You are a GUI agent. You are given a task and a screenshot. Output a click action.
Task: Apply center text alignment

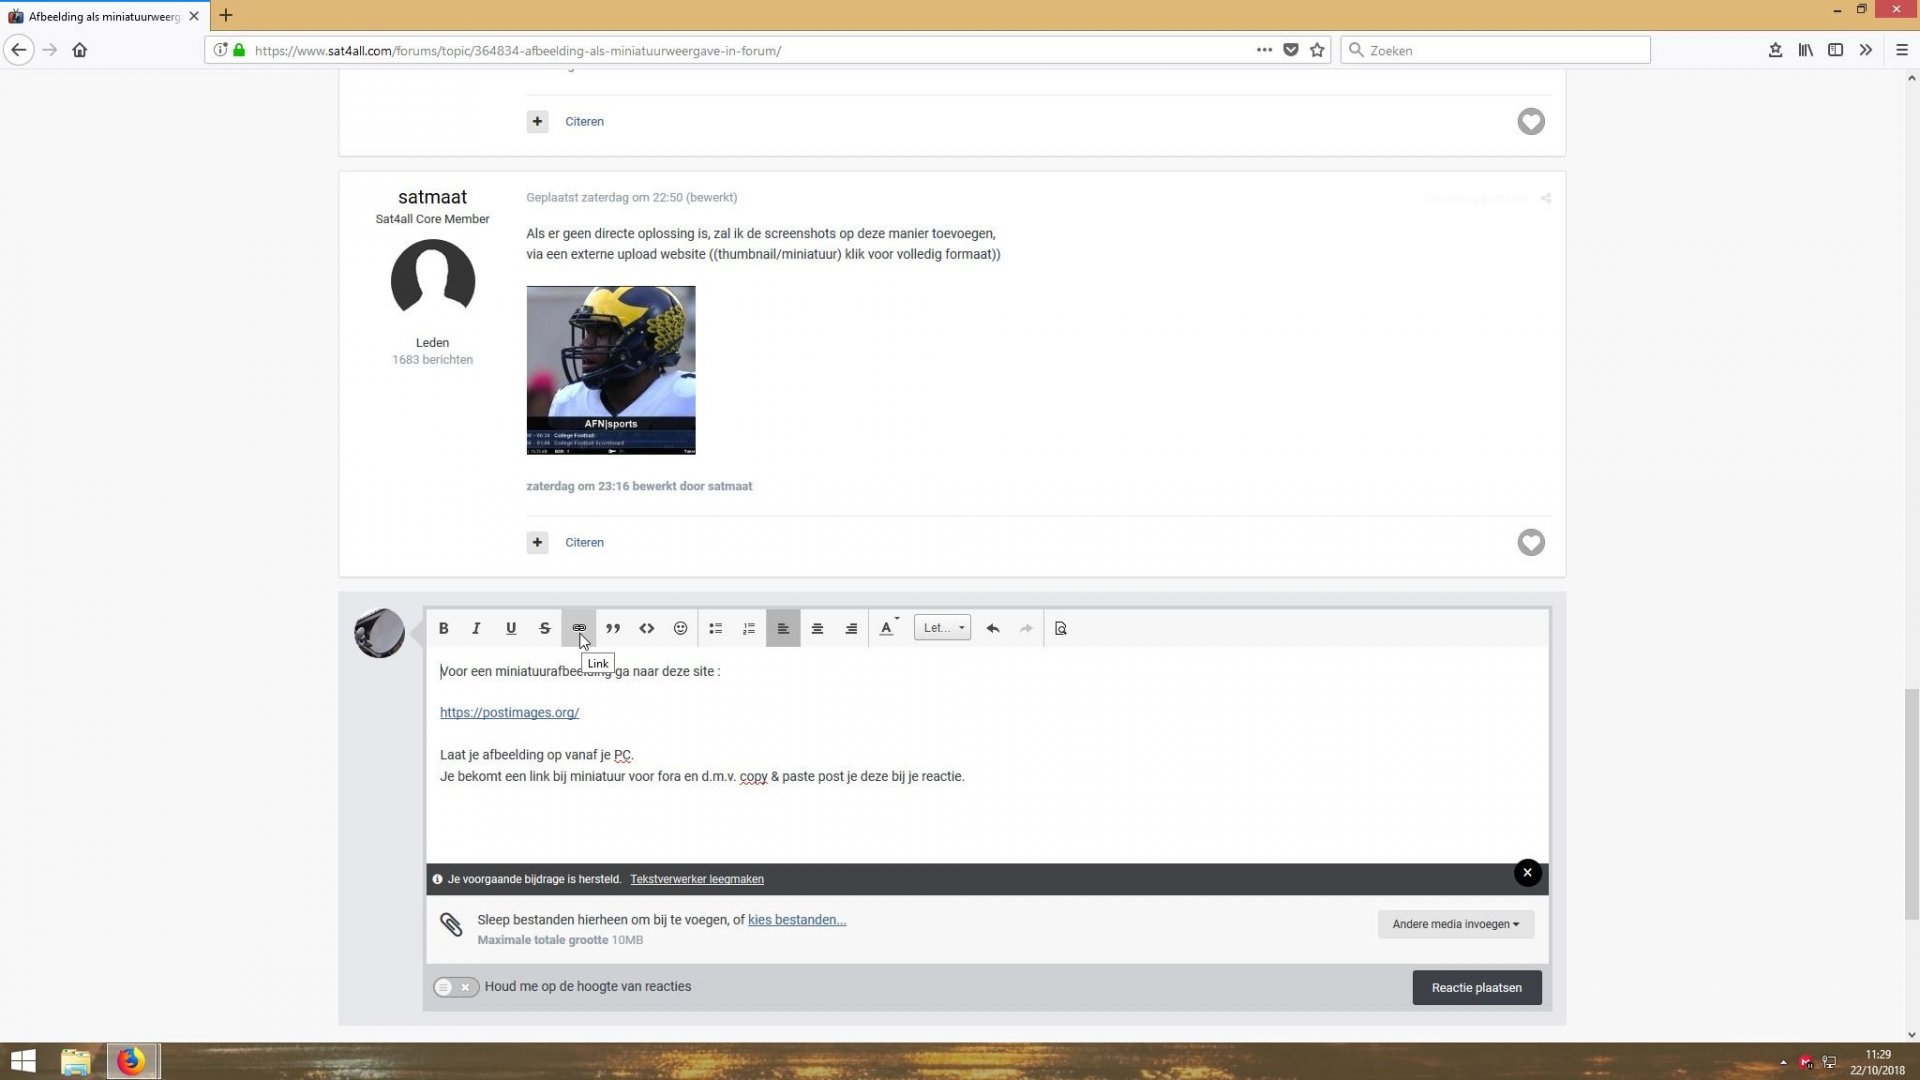817,628
